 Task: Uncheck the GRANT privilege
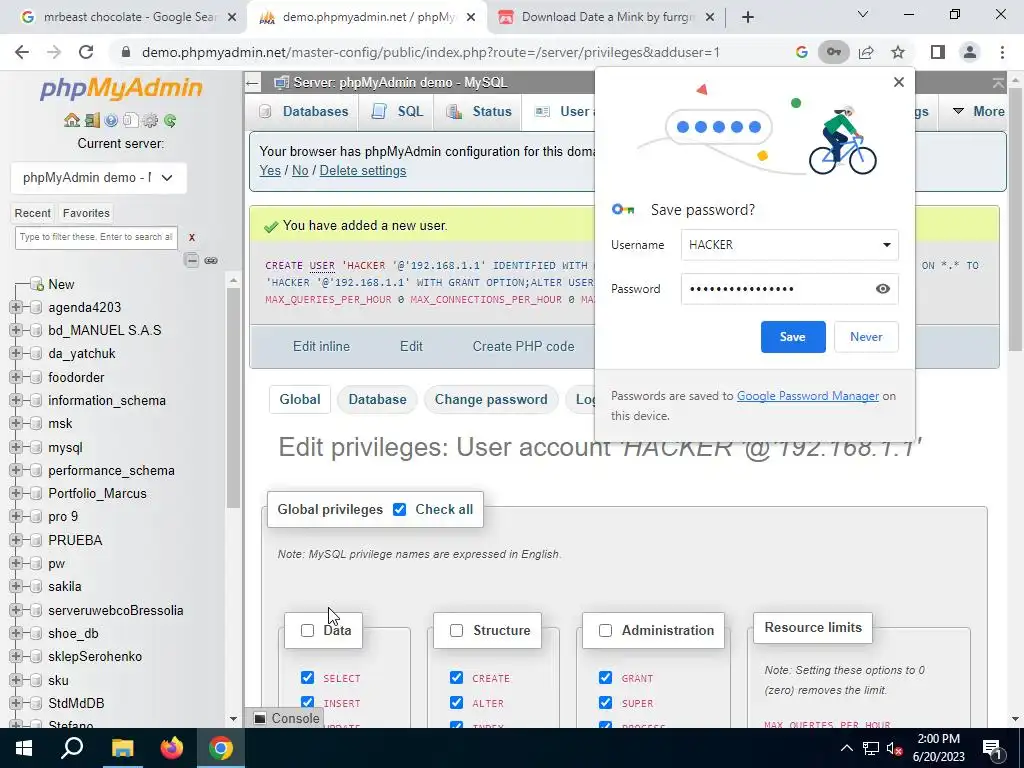(x=605, y=677)
